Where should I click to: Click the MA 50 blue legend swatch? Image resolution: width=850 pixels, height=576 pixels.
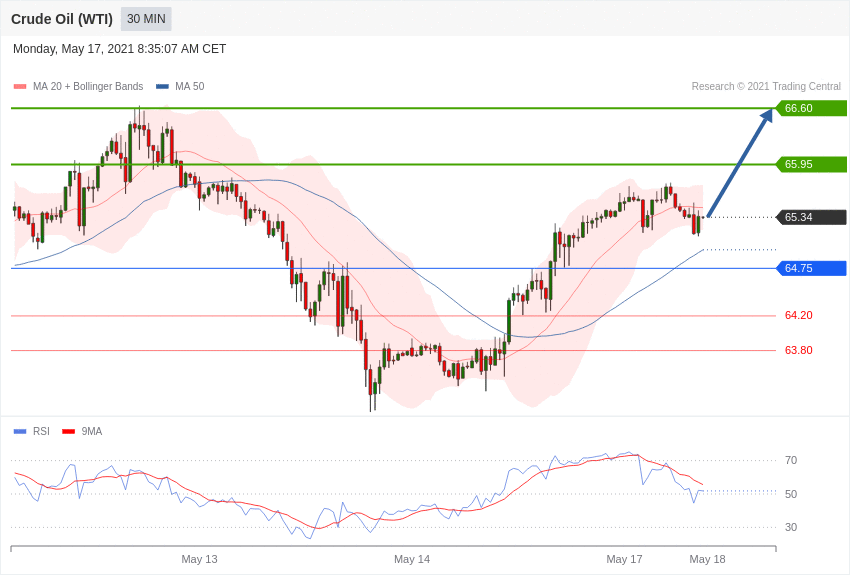(162, 86)
